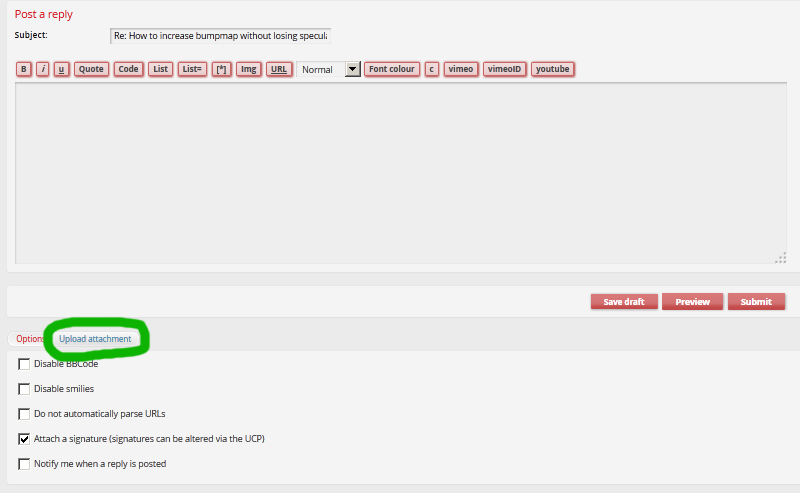Switch to the Upload attachment tab

pyautogui.click(x=95, y=339)
